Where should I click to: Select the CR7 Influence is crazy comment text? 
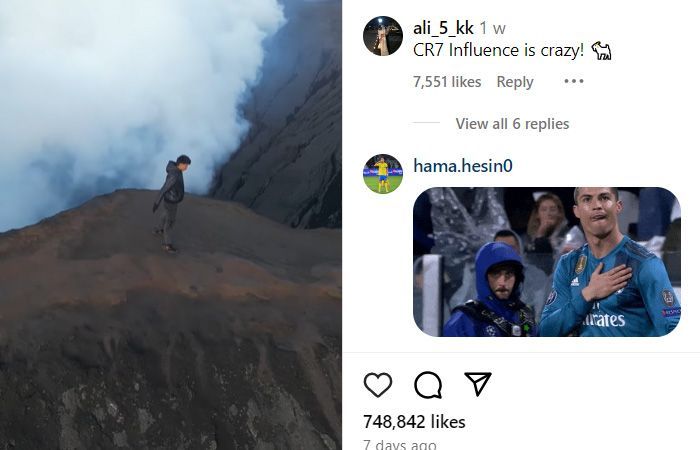498,50
